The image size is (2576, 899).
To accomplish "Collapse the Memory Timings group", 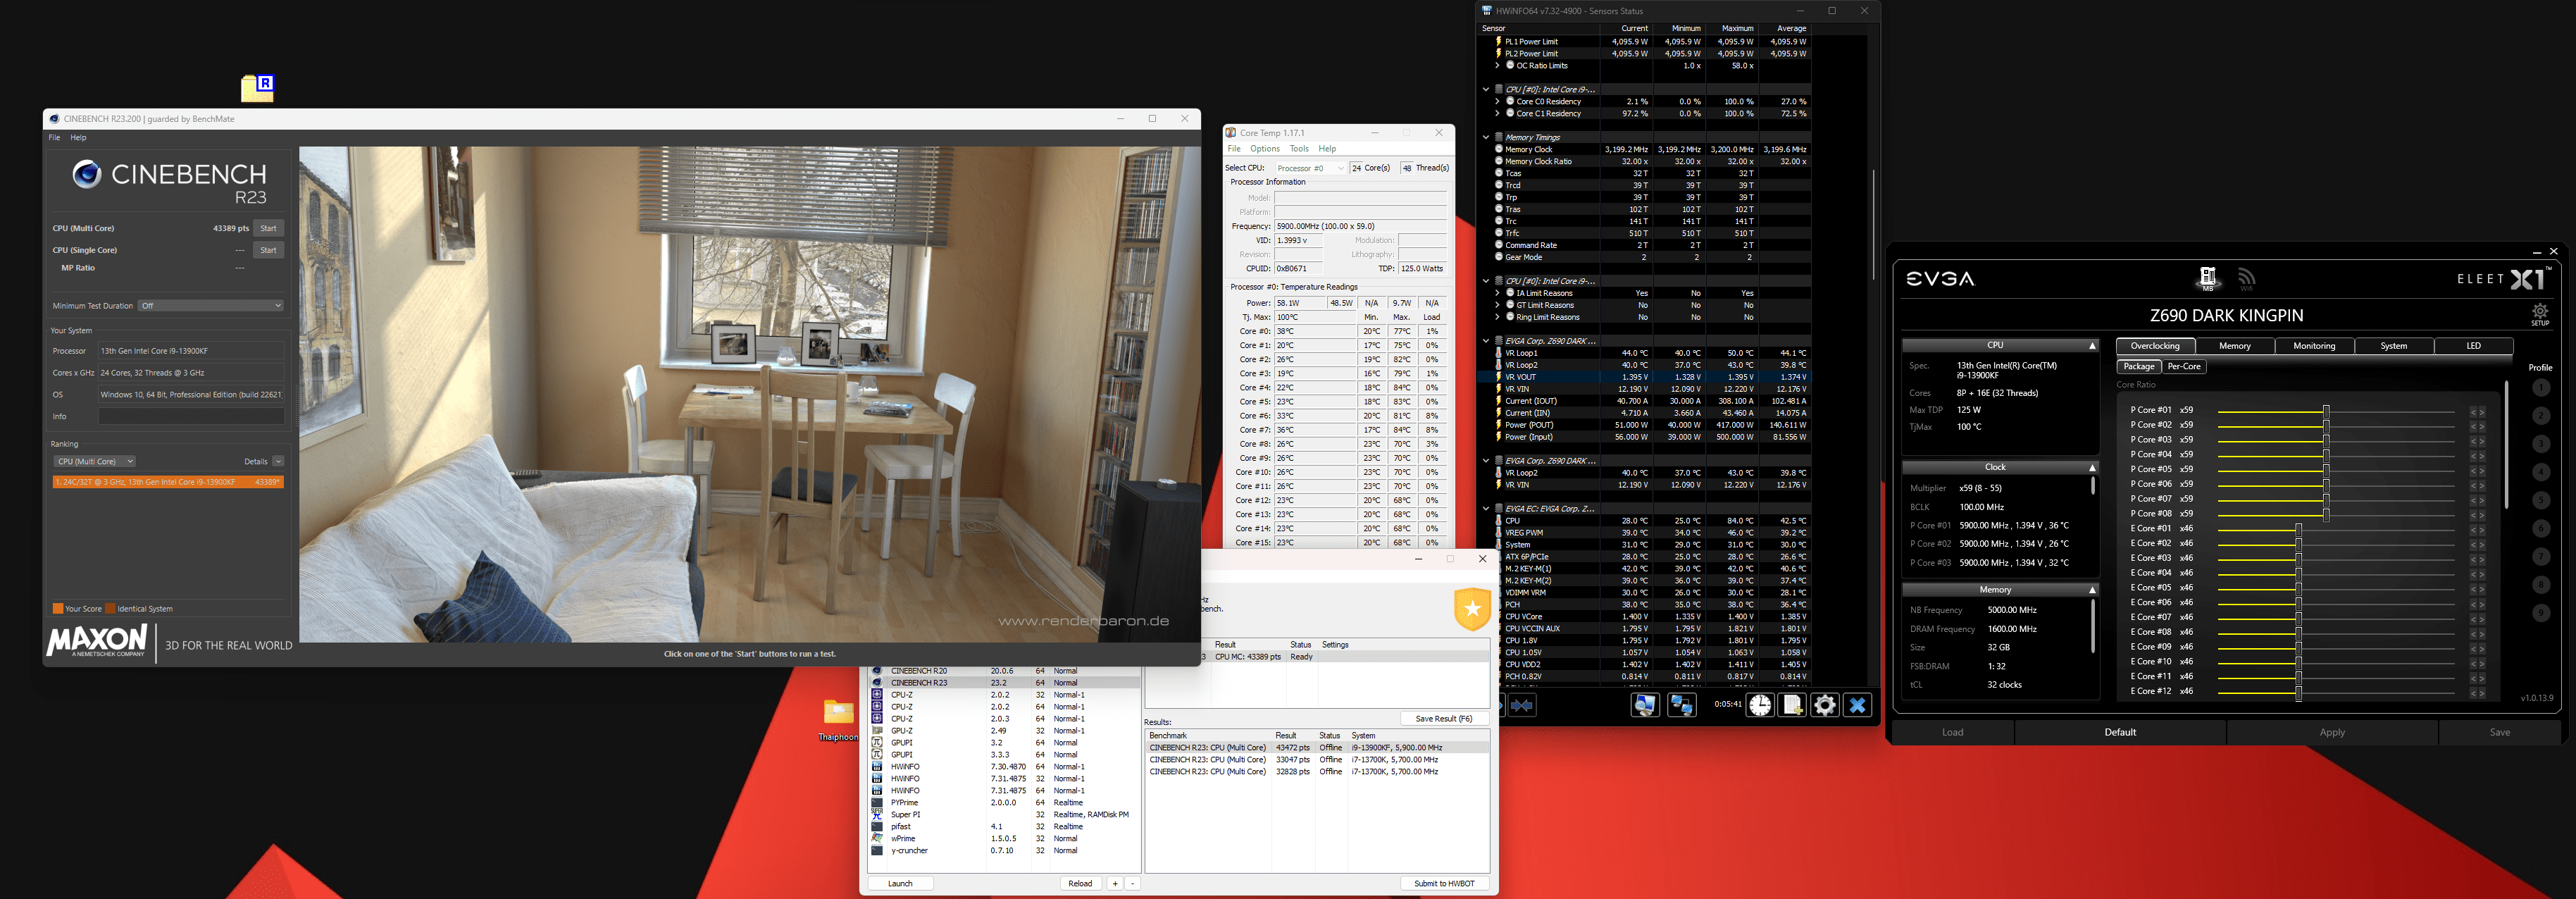I will coord(1486,137).
